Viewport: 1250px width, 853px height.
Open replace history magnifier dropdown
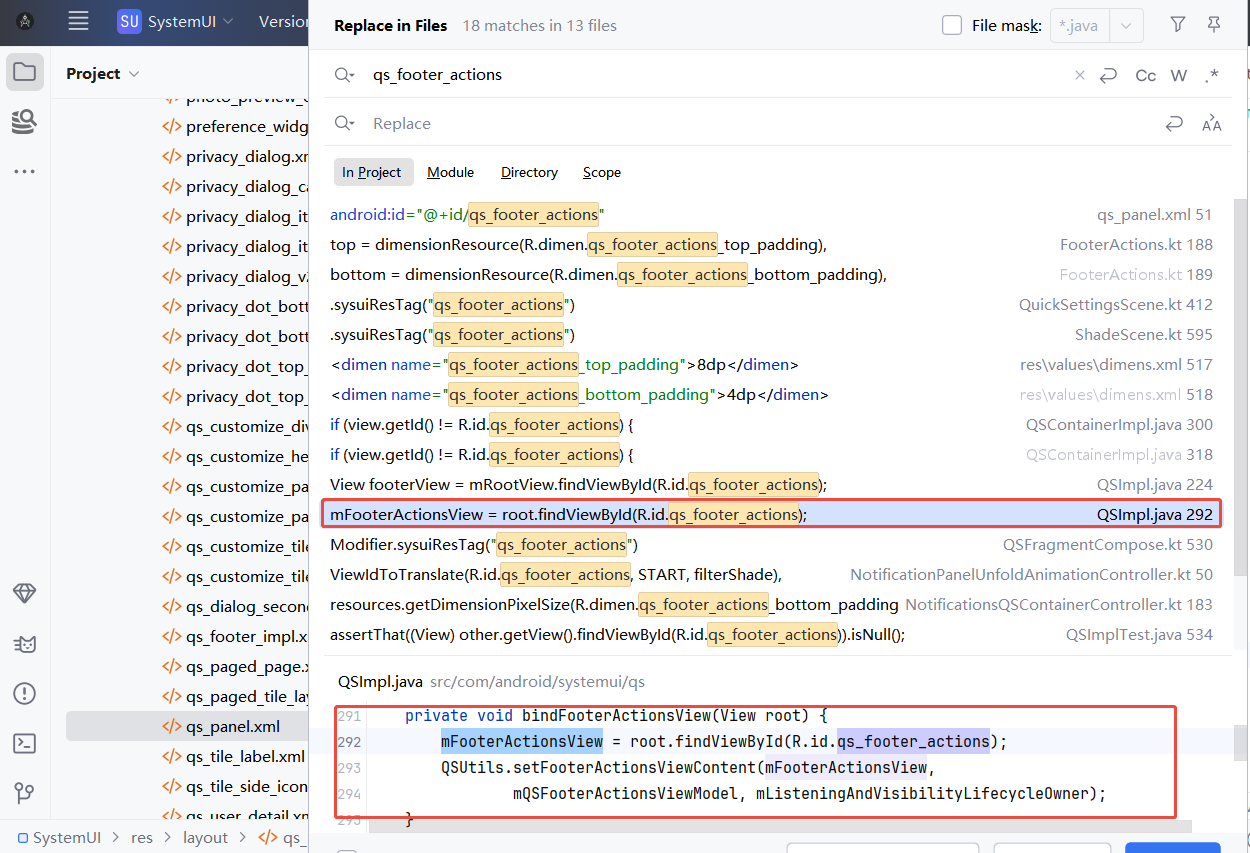(345, 123)
